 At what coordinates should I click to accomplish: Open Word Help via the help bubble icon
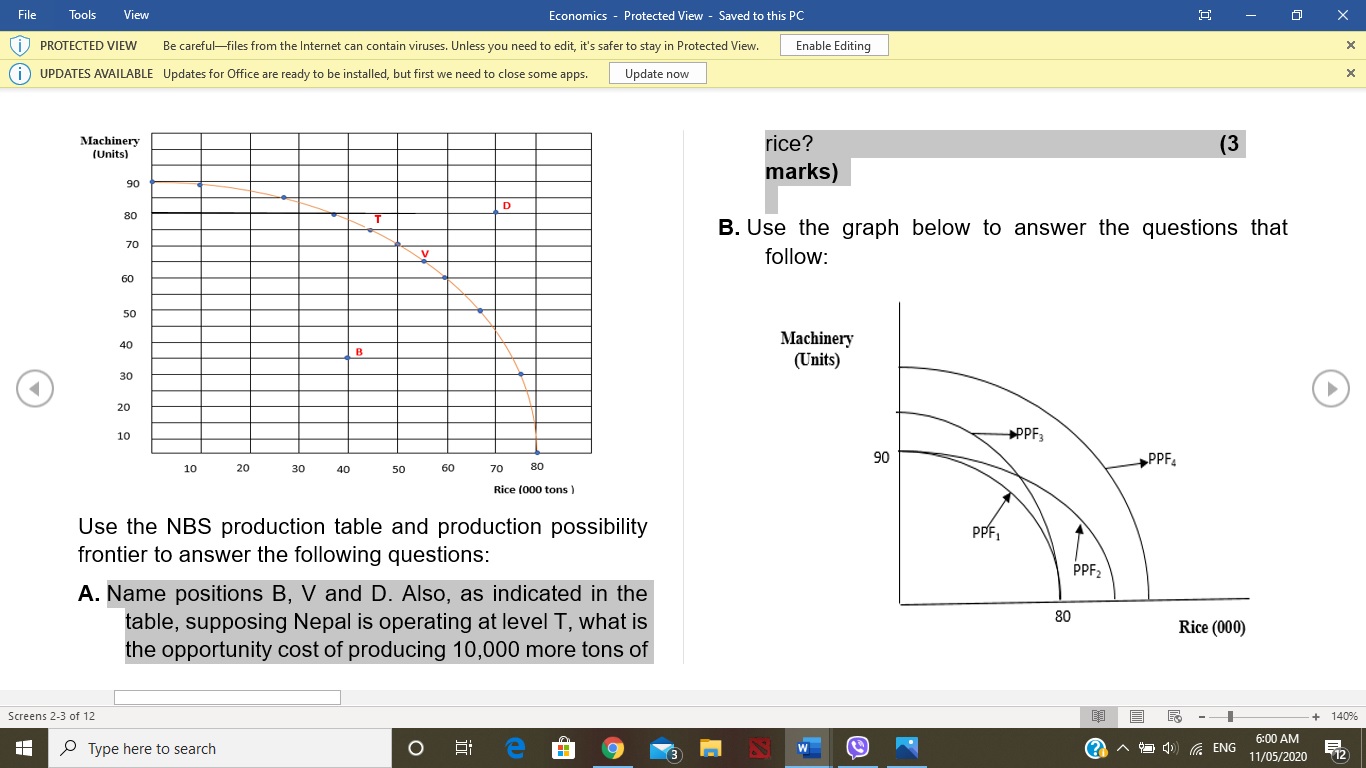pos(1094,747)
